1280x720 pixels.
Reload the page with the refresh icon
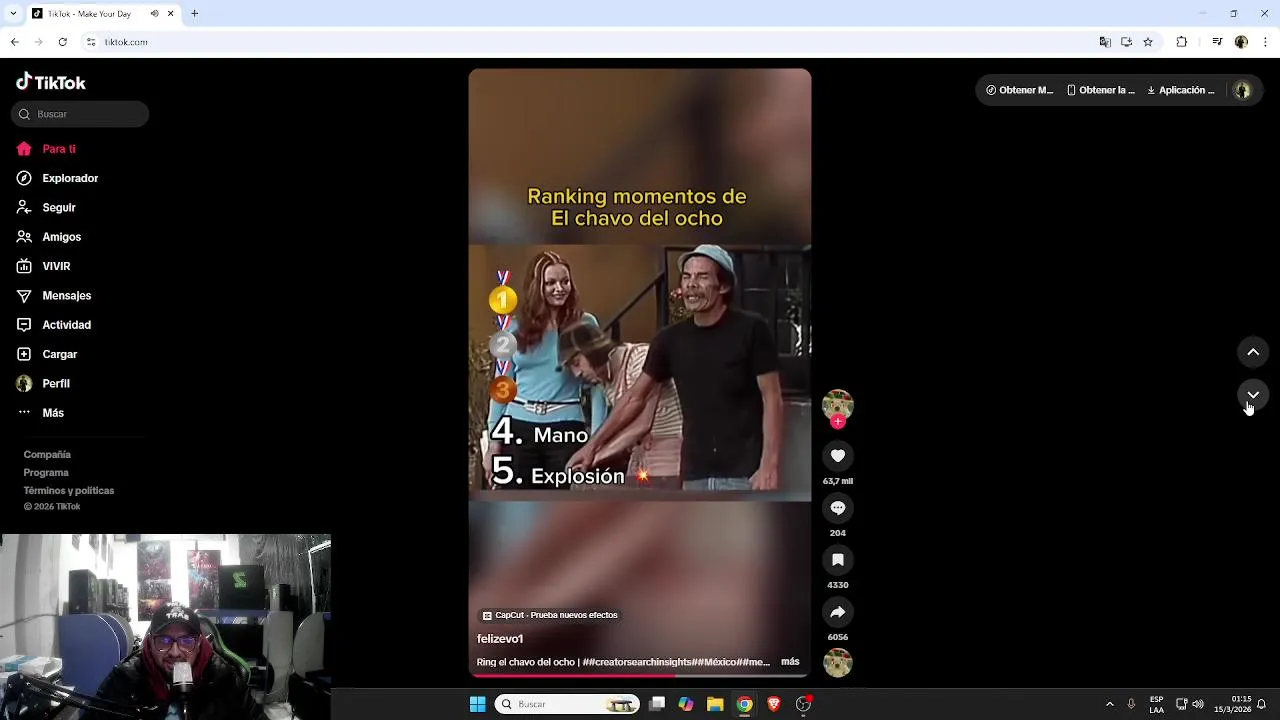[62, 42]
